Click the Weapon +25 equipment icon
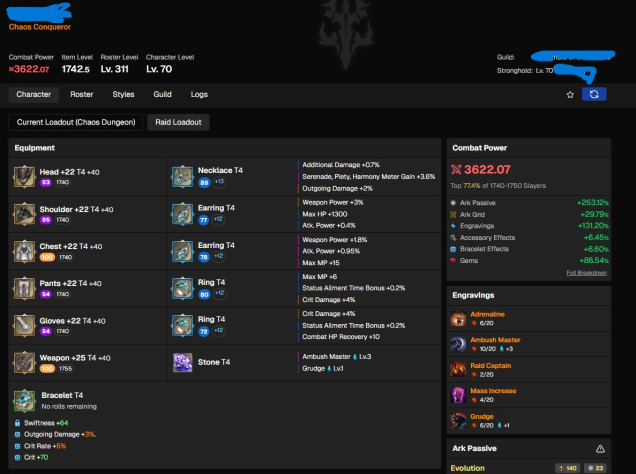636x474 pixels. [x=23, y=362]
